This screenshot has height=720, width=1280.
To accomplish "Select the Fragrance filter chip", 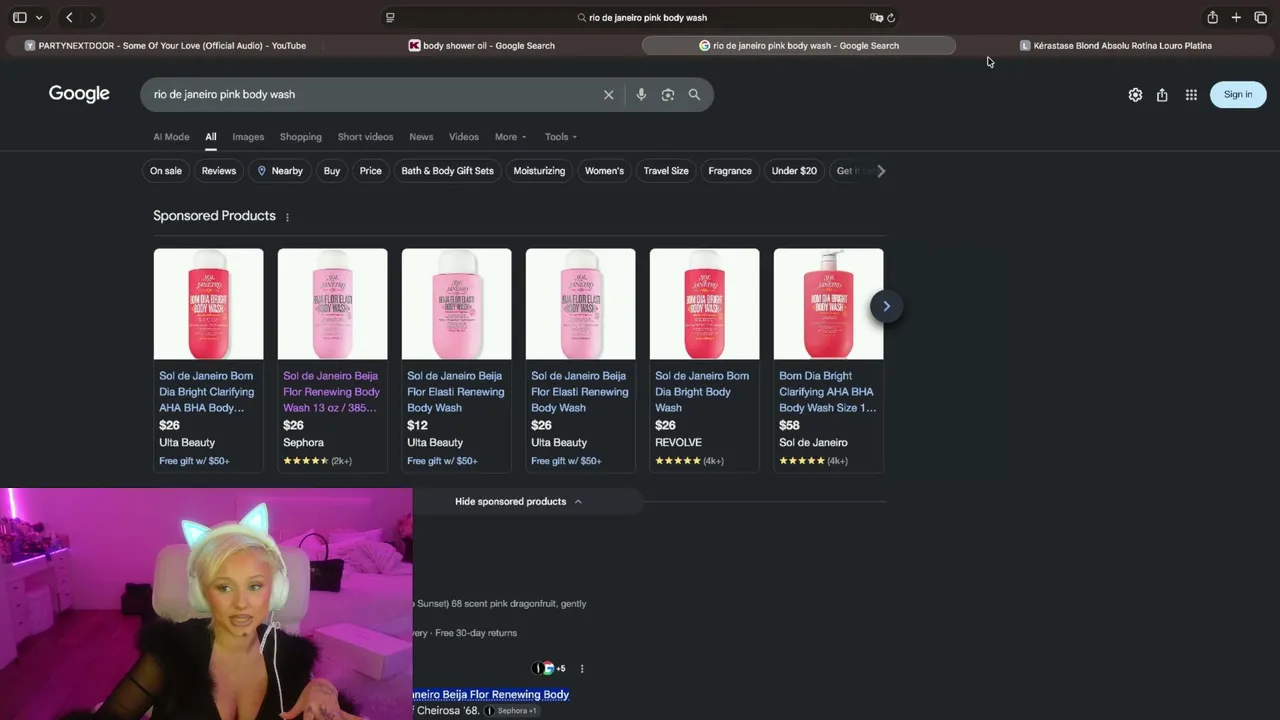I will click(730, 171).
